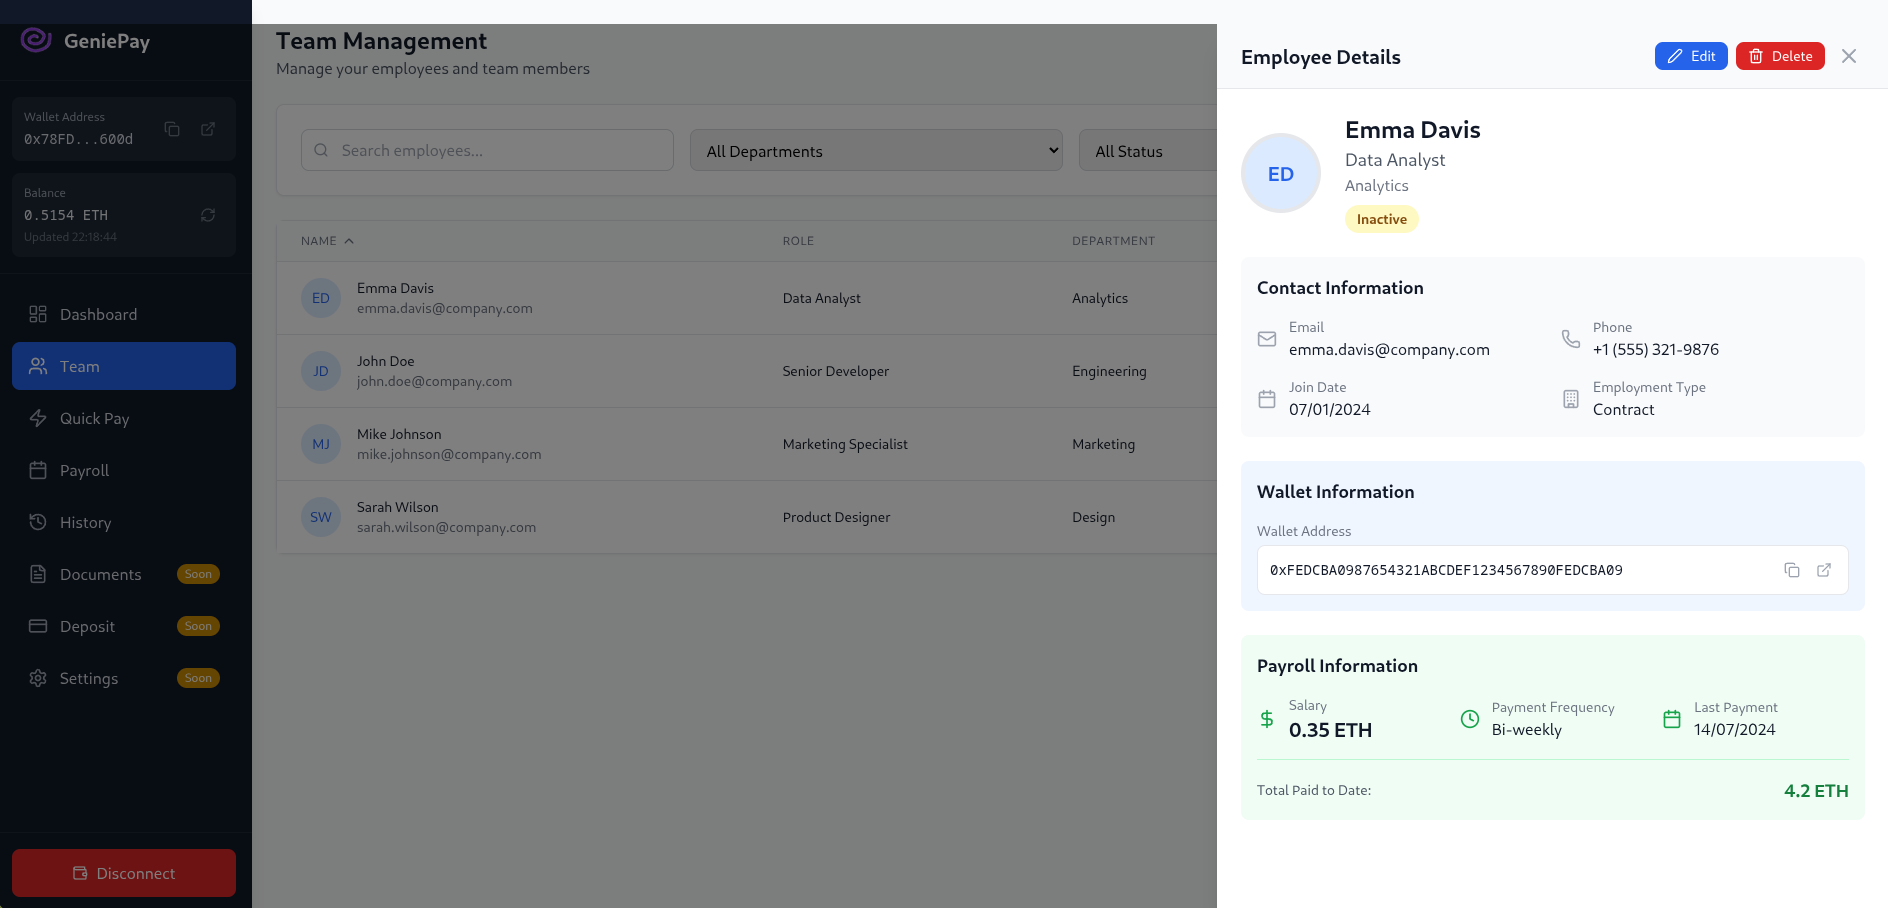
Task: Open the All Status filter dropdown
Action: 1146,151
